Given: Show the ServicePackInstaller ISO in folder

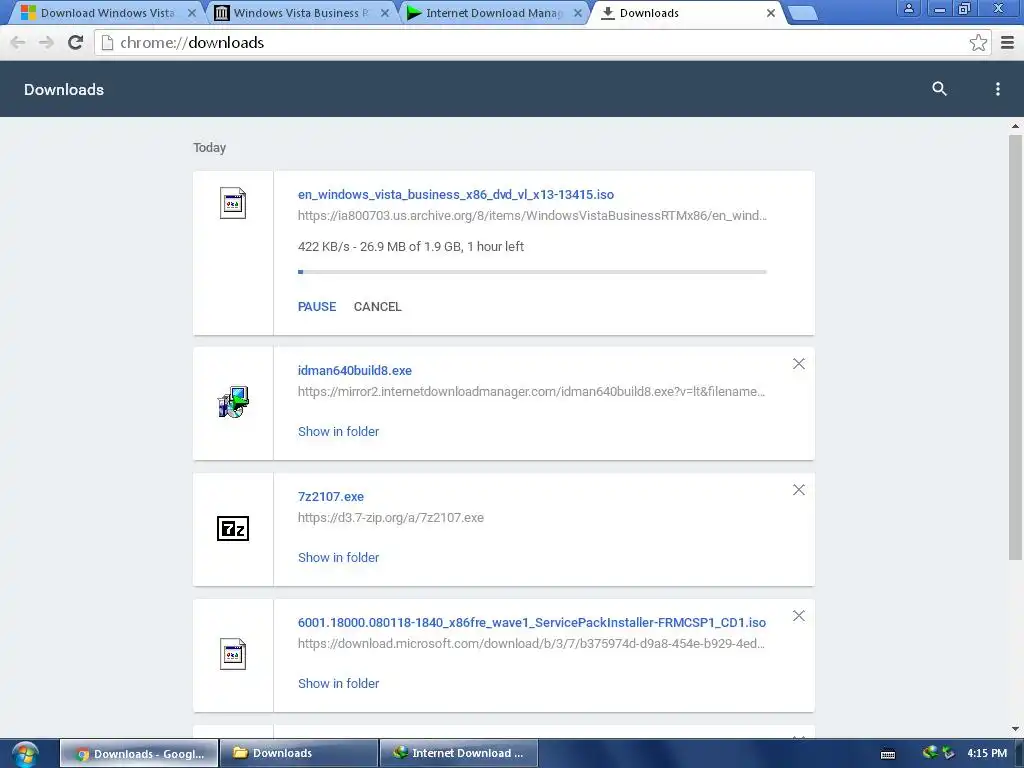Looking at the screenshot, I should pos(338,684).
